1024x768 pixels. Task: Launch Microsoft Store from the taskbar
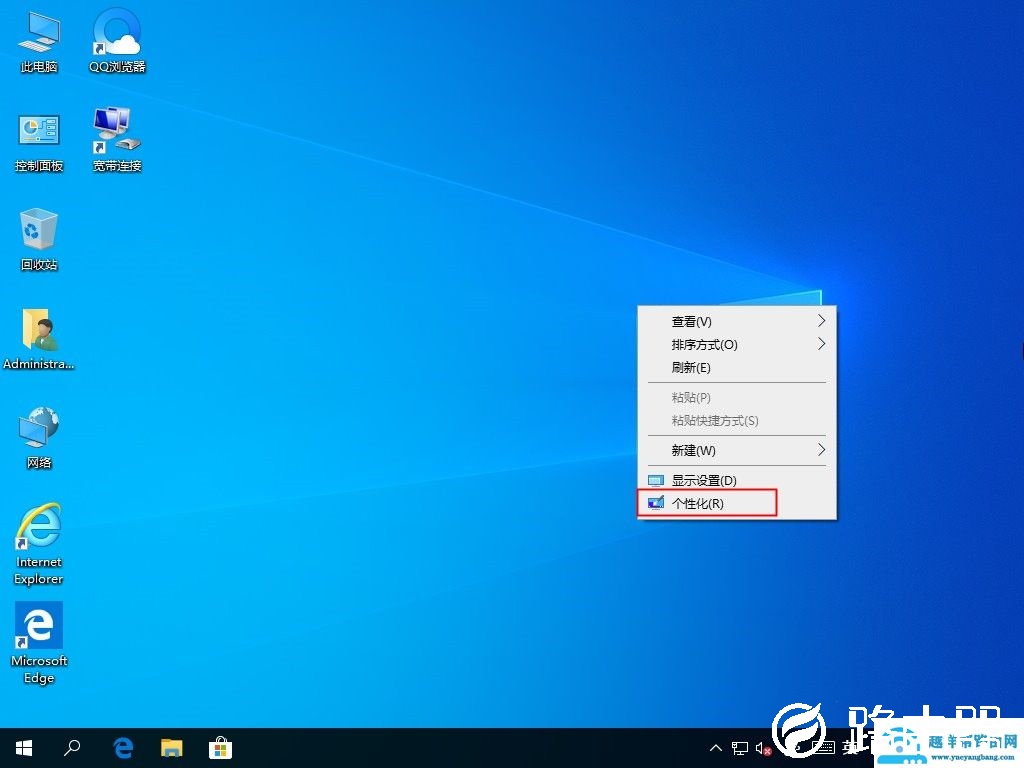pyautogui.click(x=219, y=747)
